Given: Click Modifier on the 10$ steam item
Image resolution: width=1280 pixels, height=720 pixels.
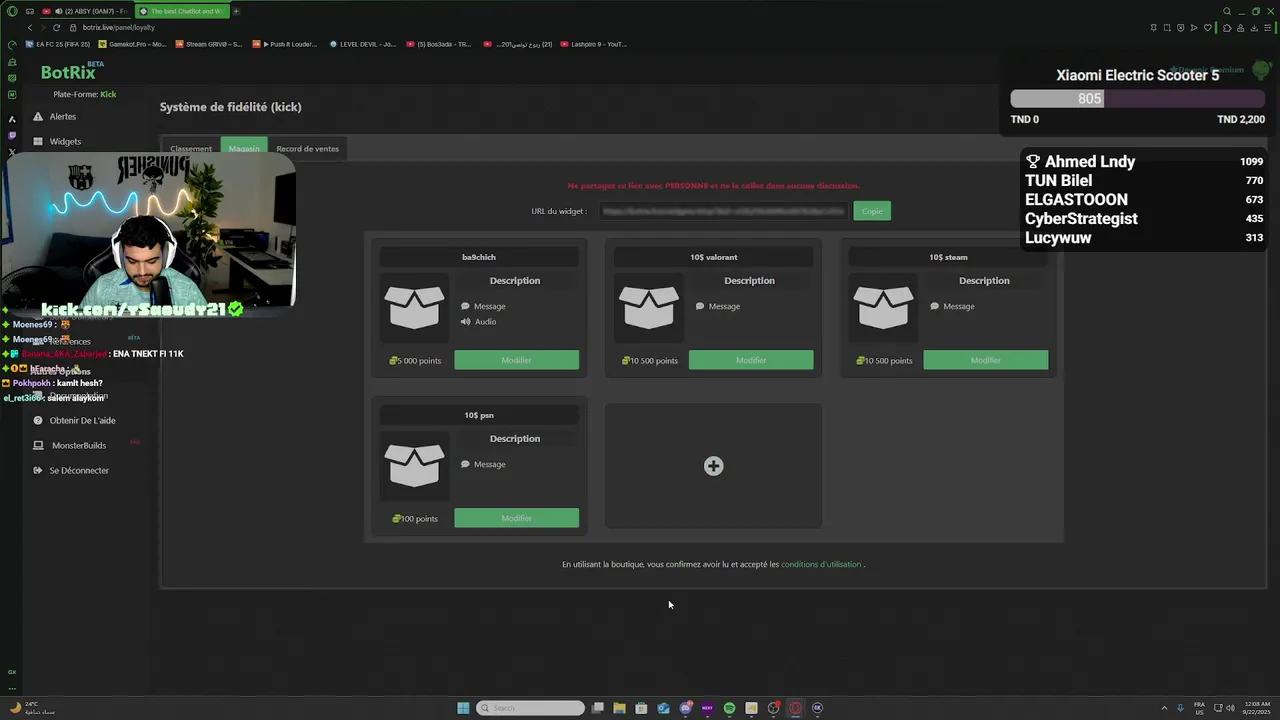Looking at the screenshot, I should point(986,360).
